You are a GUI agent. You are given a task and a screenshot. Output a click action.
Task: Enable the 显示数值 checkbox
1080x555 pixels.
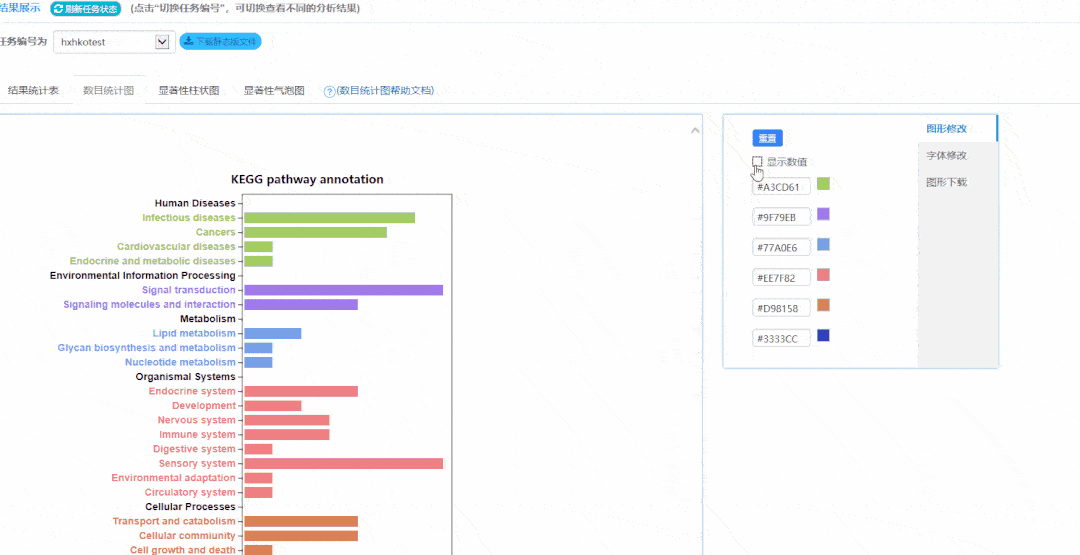(758, 161)
